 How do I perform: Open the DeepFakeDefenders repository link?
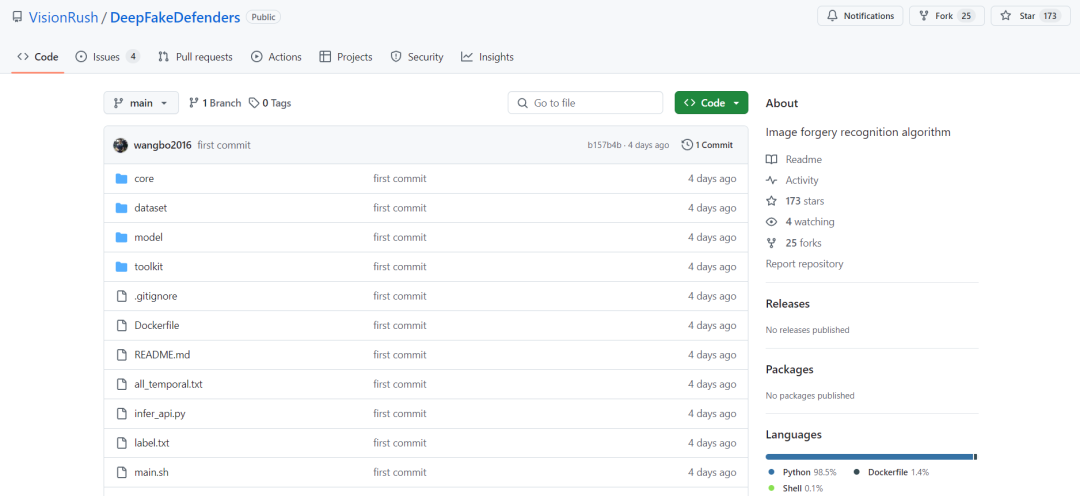pyautogui.click(x=175, y=17)
